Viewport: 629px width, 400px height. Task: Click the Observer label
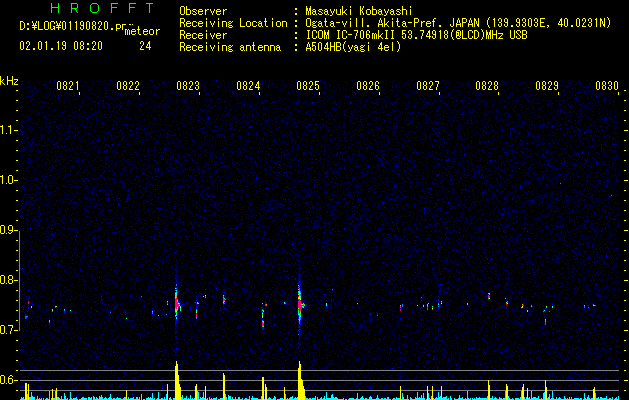click(203, 11)
